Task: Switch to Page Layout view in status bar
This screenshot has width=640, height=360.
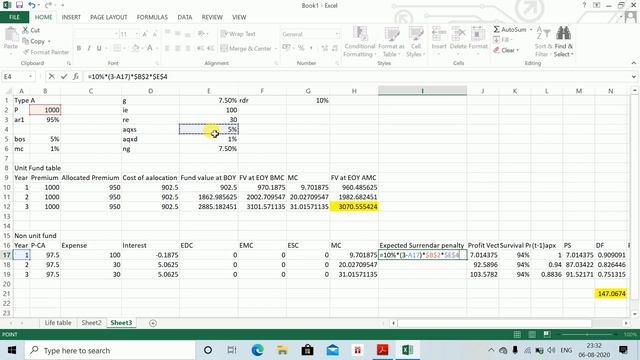Action: 532,334
